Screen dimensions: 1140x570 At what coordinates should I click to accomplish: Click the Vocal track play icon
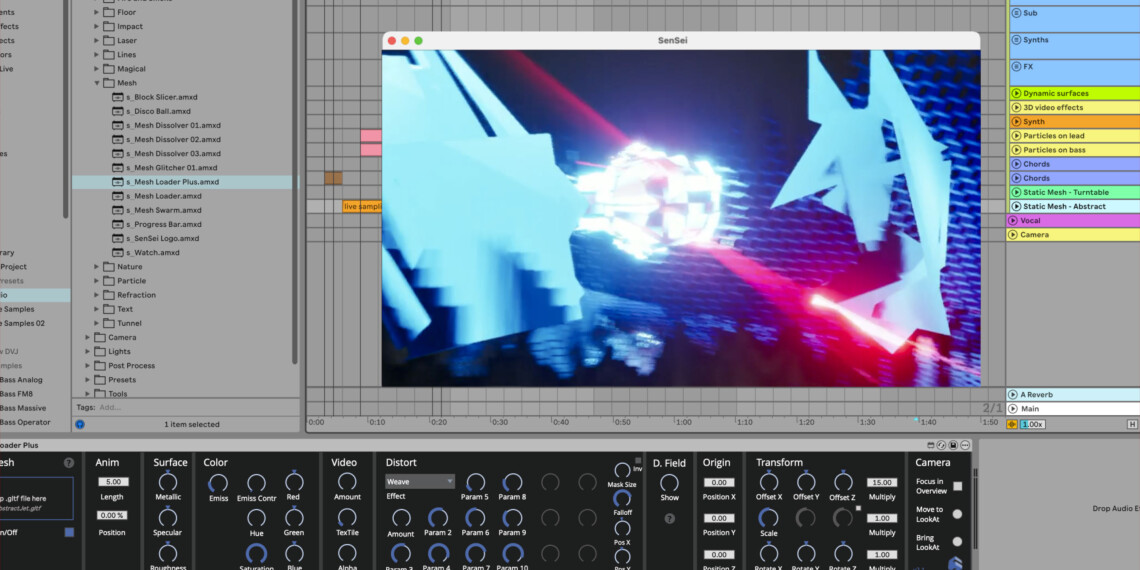pos(1013,221)
